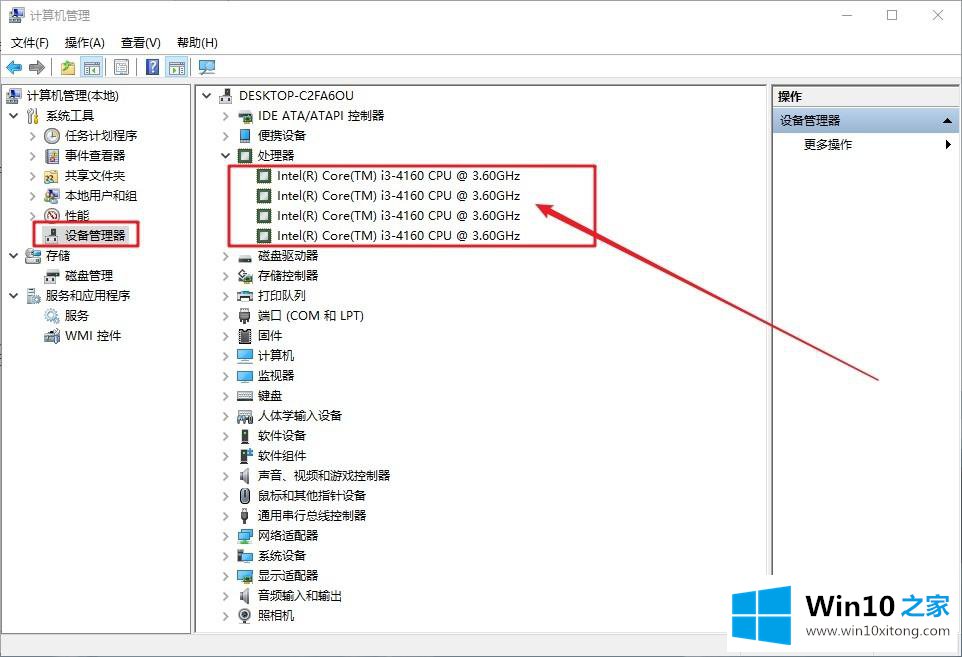Click the 性能 gauge icon
This screenshot has width=962, height=657.
pos(52,215)
